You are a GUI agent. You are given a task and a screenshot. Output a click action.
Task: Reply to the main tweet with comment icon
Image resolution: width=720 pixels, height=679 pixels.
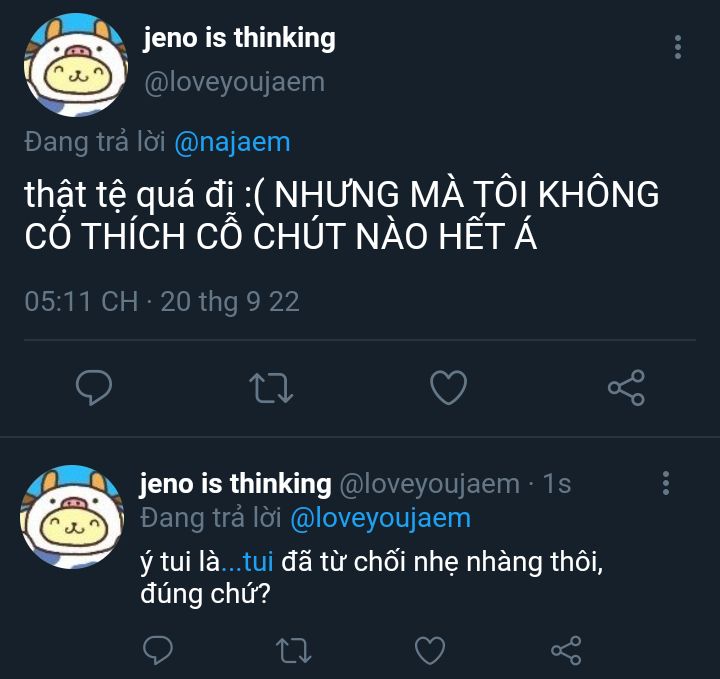click(x=94, y=388)
